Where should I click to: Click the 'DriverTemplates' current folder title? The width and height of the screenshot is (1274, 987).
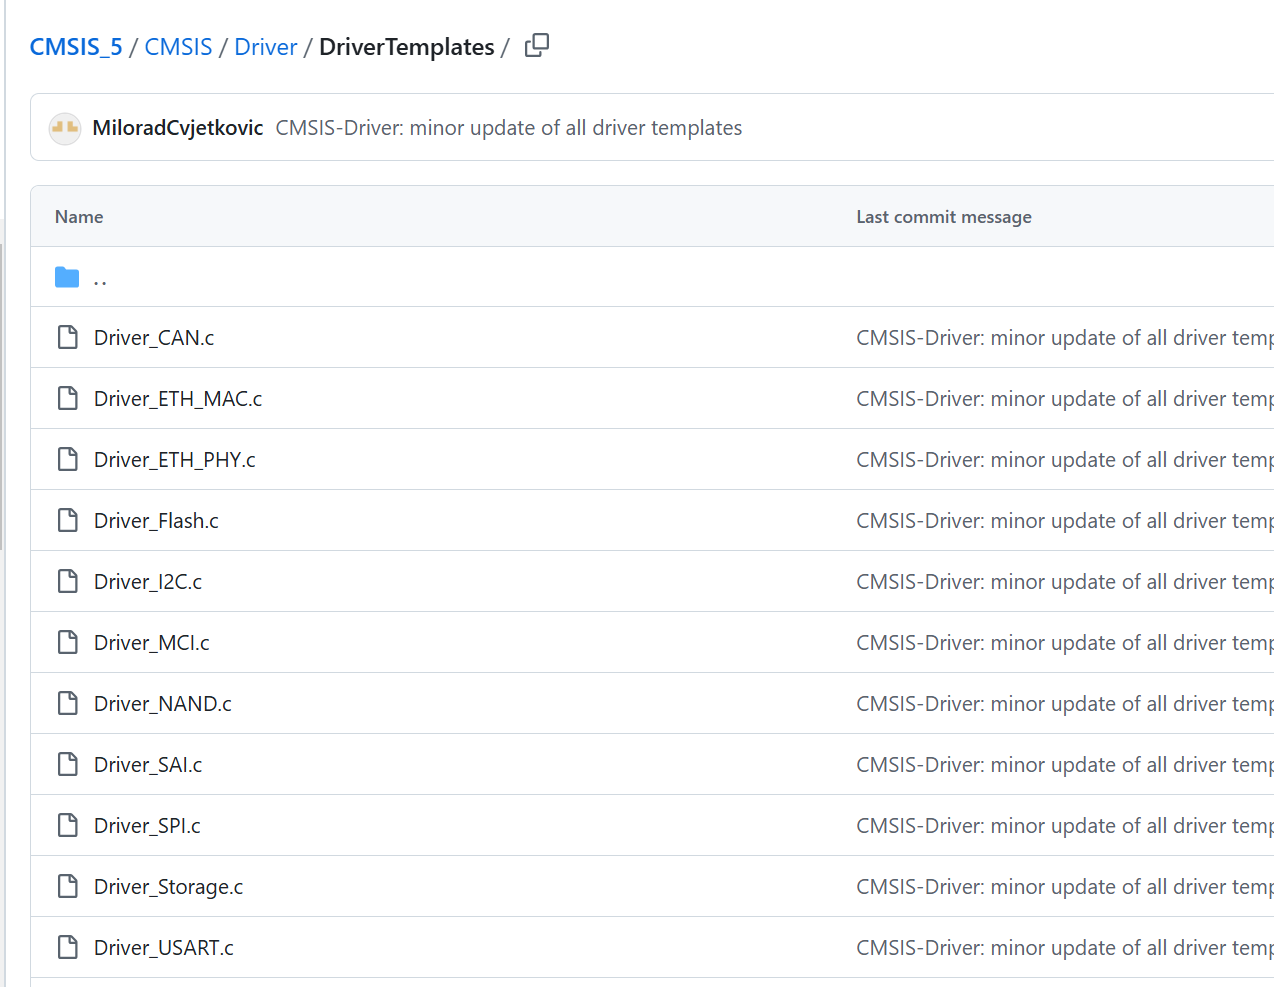(x=407, y=47)
